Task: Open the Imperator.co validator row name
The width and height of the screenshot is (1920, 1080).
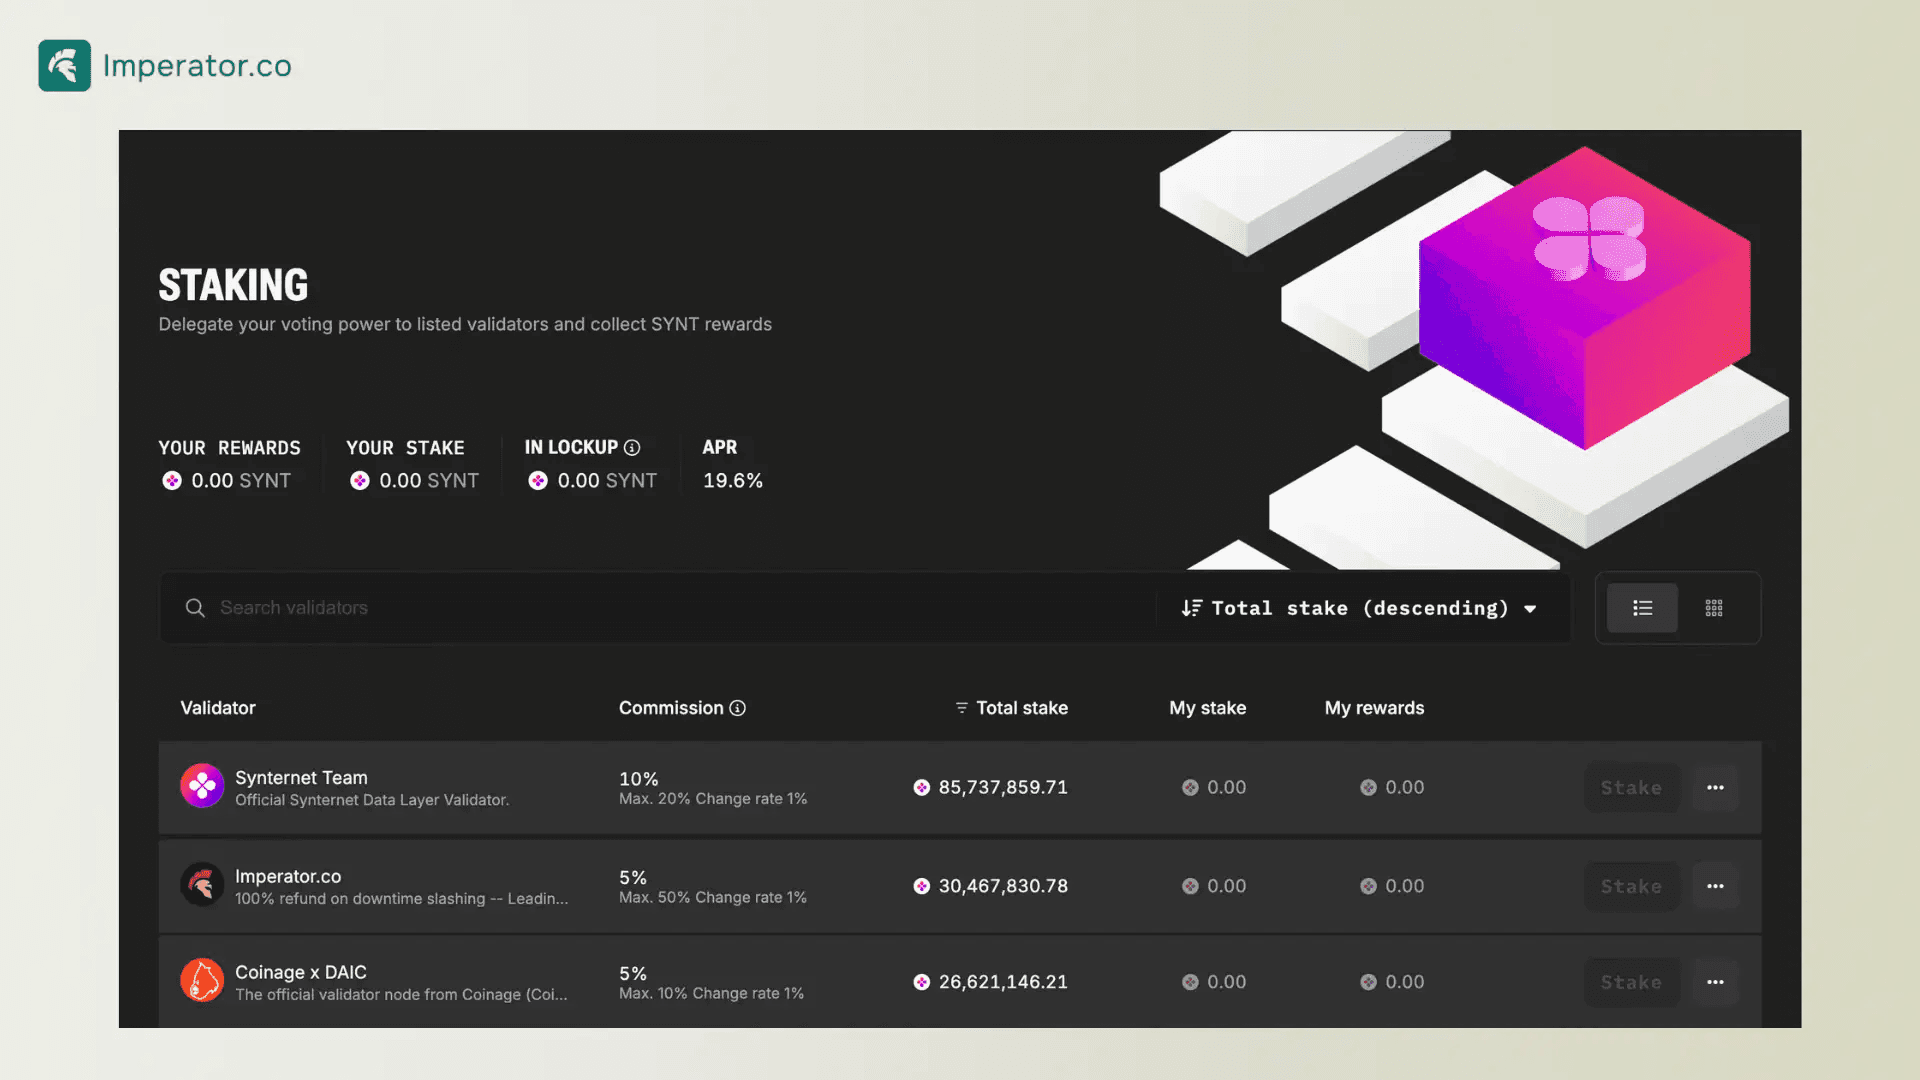Action: [288, 876]
